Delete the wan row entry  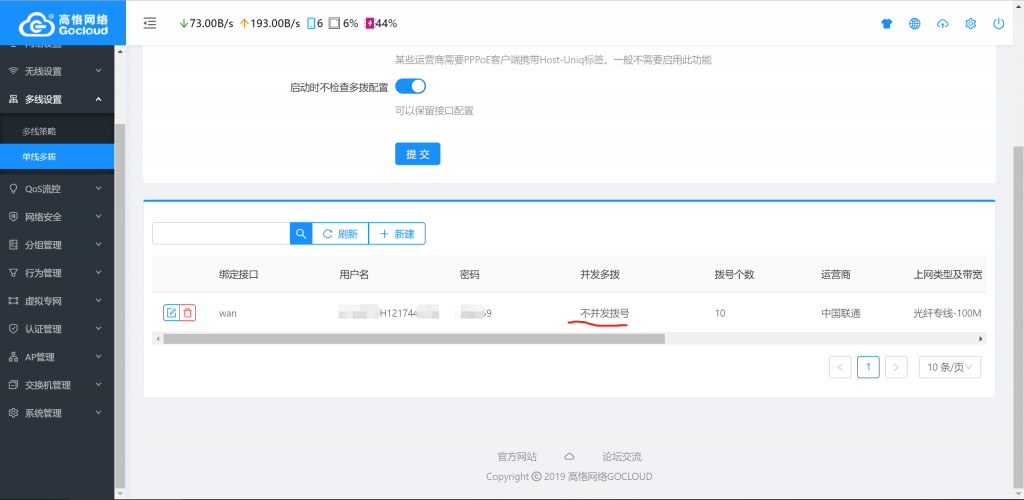tap(188, 313)
